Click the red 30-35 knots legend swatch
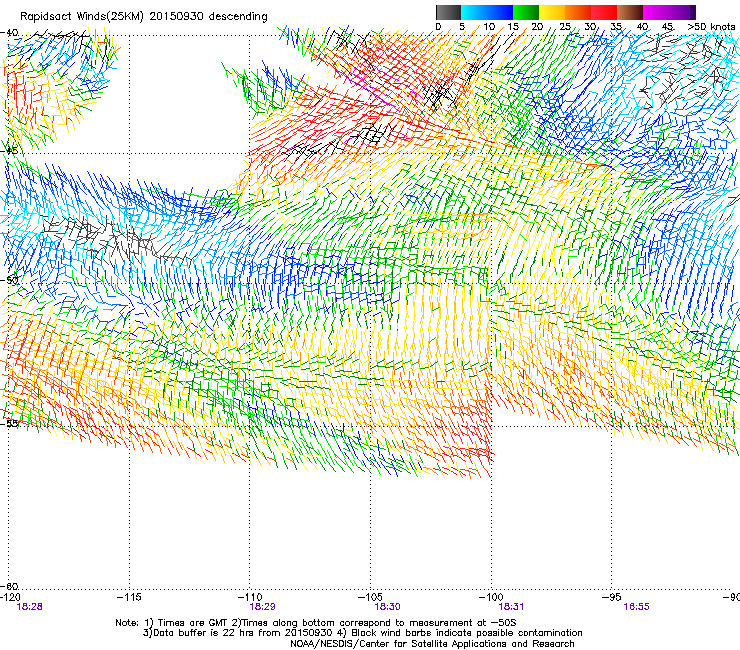Viewport: 740px width, 650px height. (x=604, y=12)
